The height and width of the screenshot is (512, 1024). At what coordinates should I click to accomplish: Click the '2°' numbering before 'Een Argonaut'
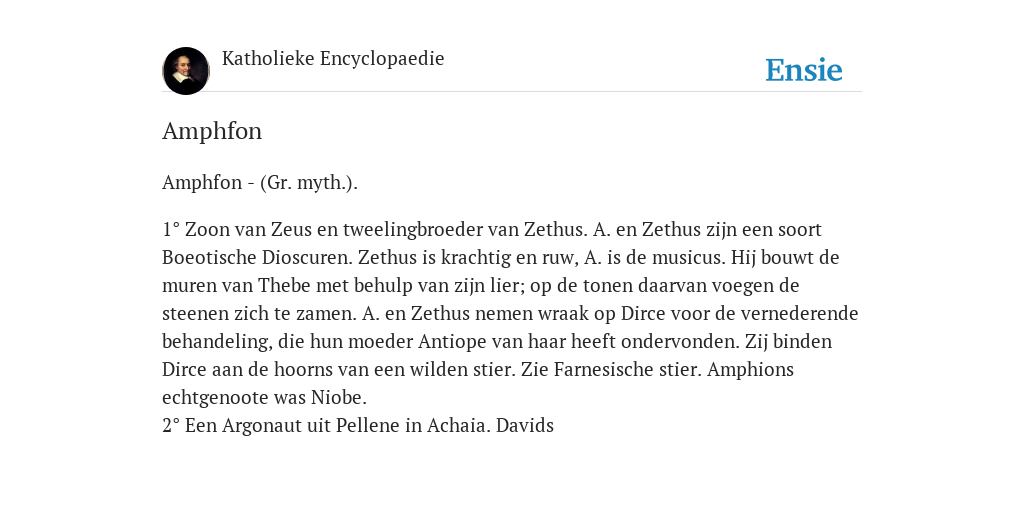tap(171, 426)
